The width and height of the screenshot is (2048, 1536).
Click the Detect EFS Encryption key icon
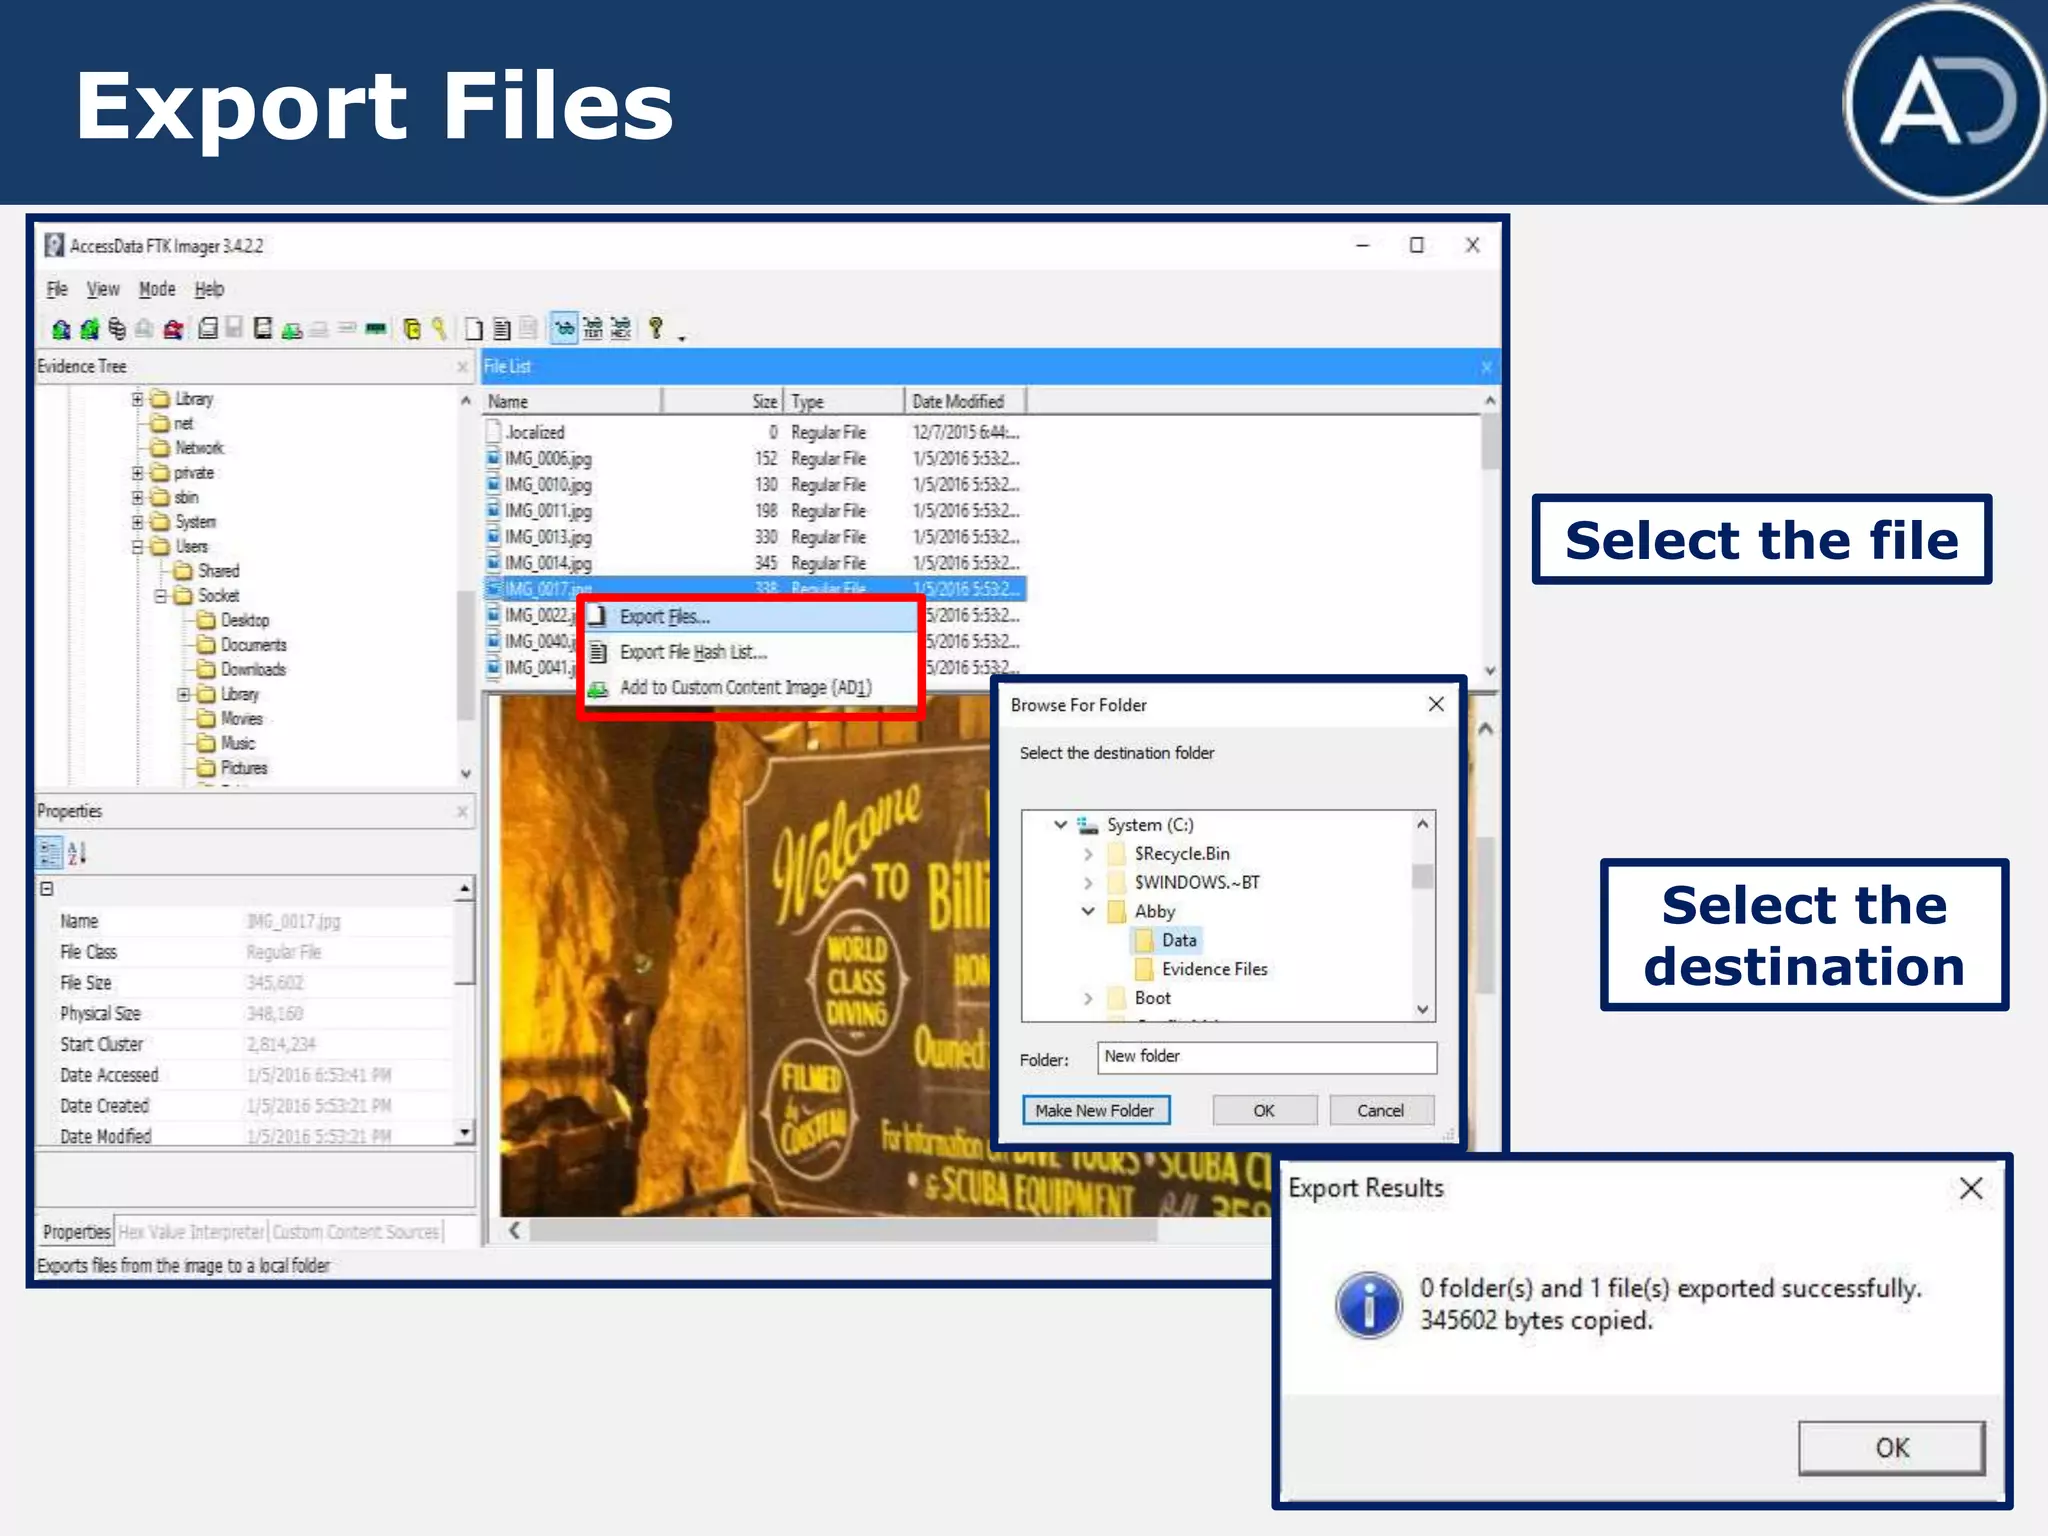coord(439,329)
